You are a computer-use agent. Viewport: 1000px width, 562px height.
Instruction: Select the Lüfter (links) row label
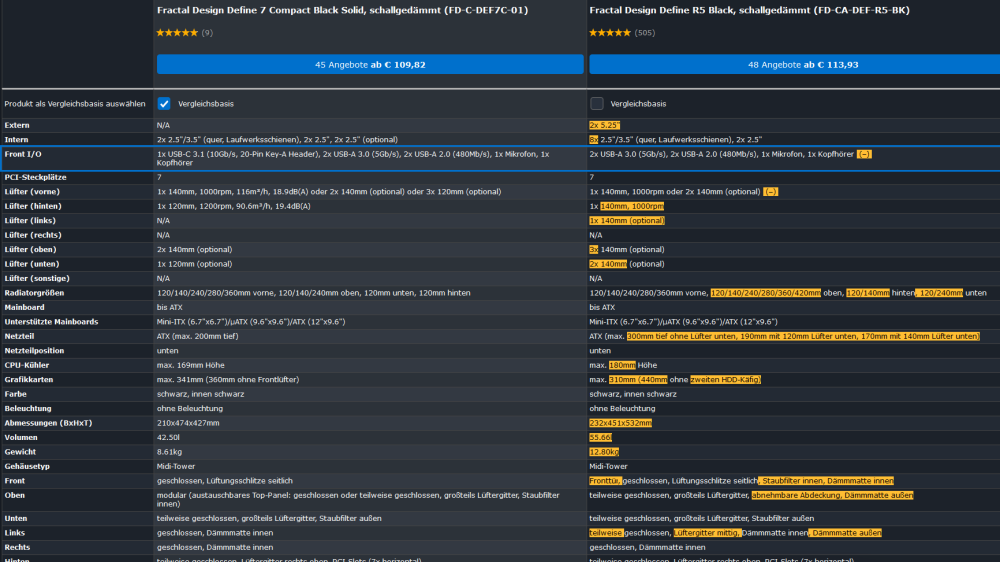(x=30, y=220)
